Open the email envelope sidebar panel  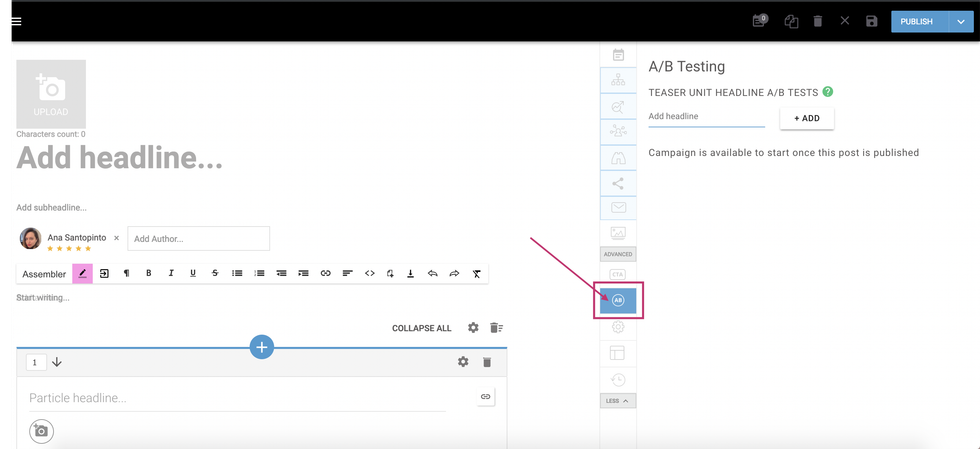(x=618, y=208)
